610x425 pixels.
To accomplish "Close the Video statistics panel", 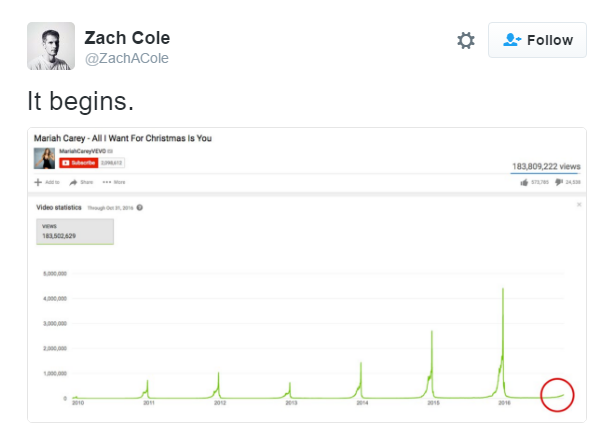I will click(579, 205).
